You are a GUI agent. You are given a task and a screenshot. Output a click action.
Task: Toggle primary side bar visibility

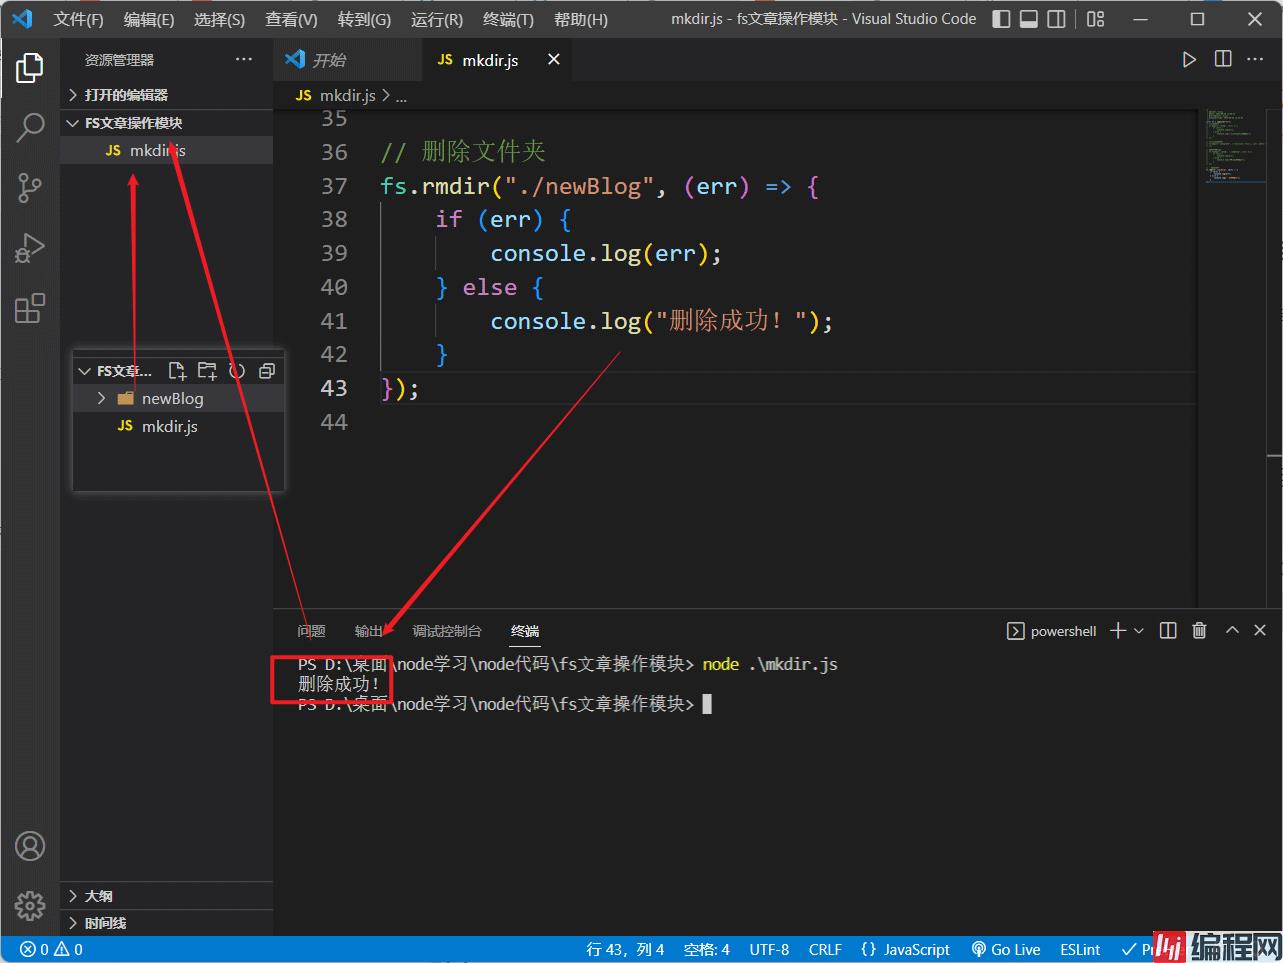click(x=1001, y=19)
